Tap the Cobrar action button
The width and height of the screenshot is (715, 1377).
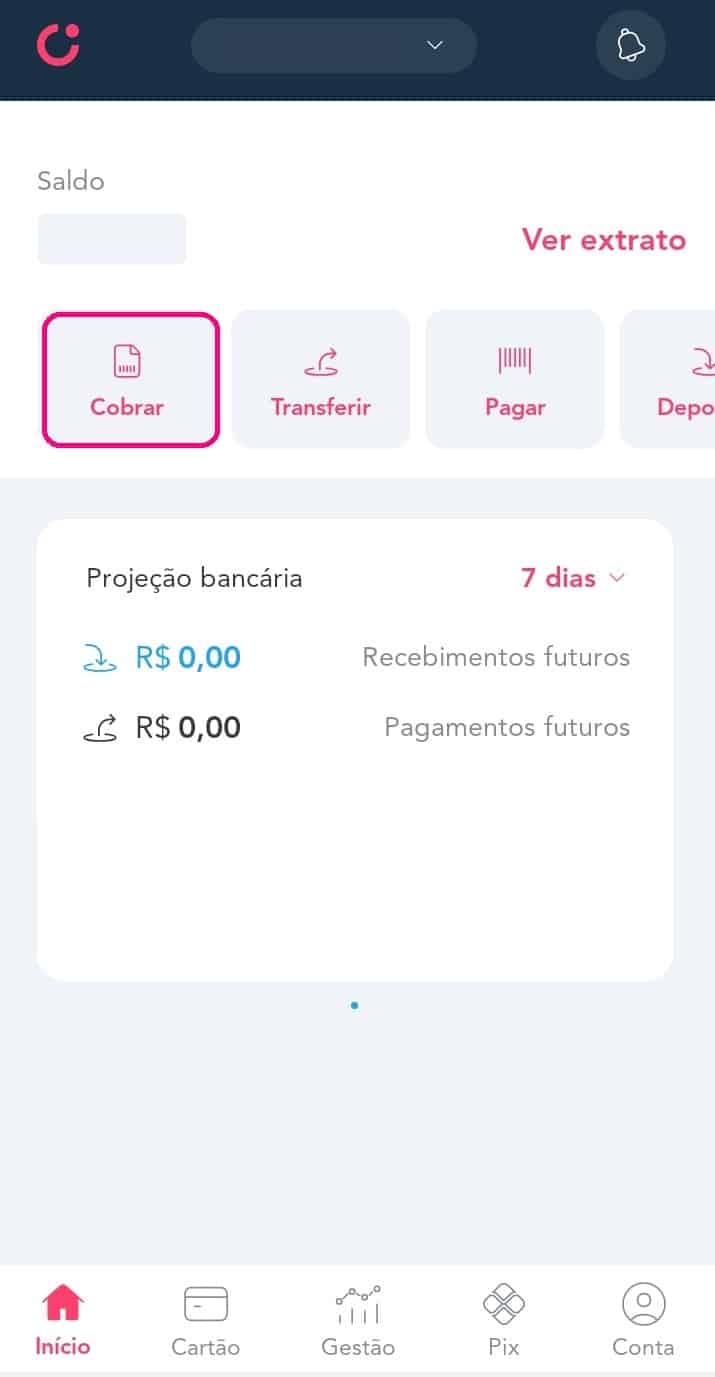tap(130, 379)
